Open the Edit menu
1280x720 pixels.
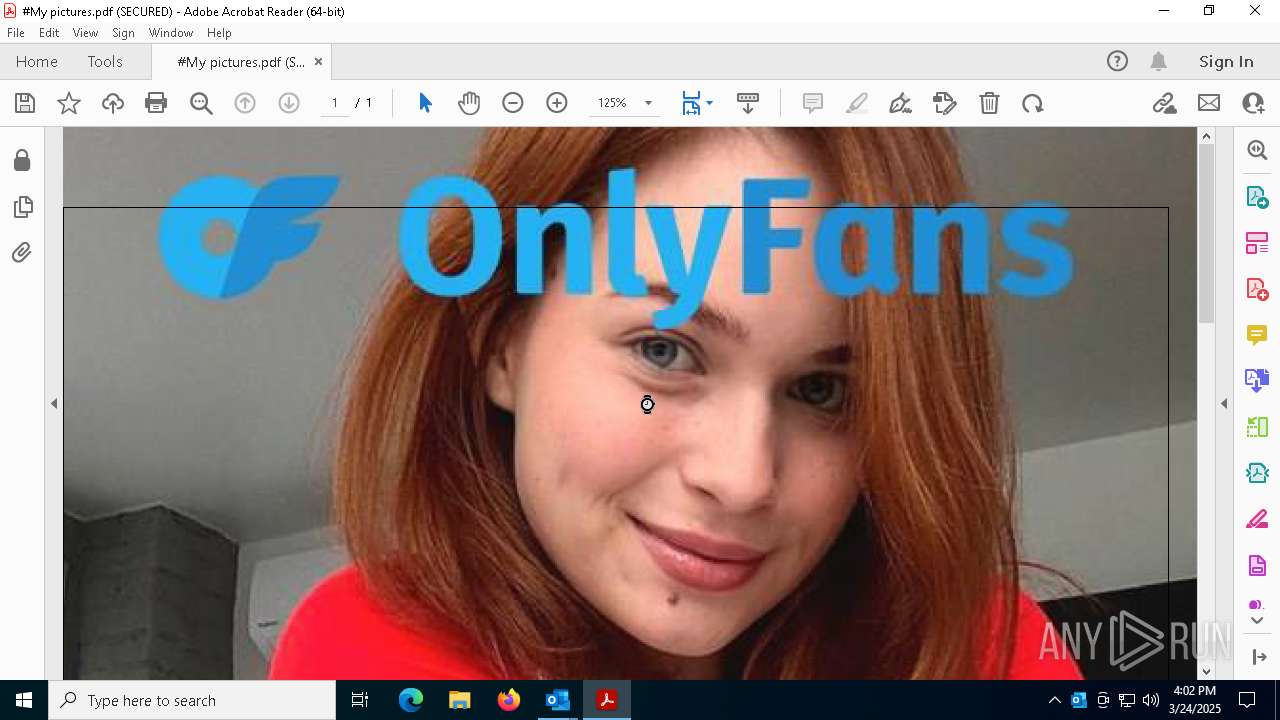point(49,33)
